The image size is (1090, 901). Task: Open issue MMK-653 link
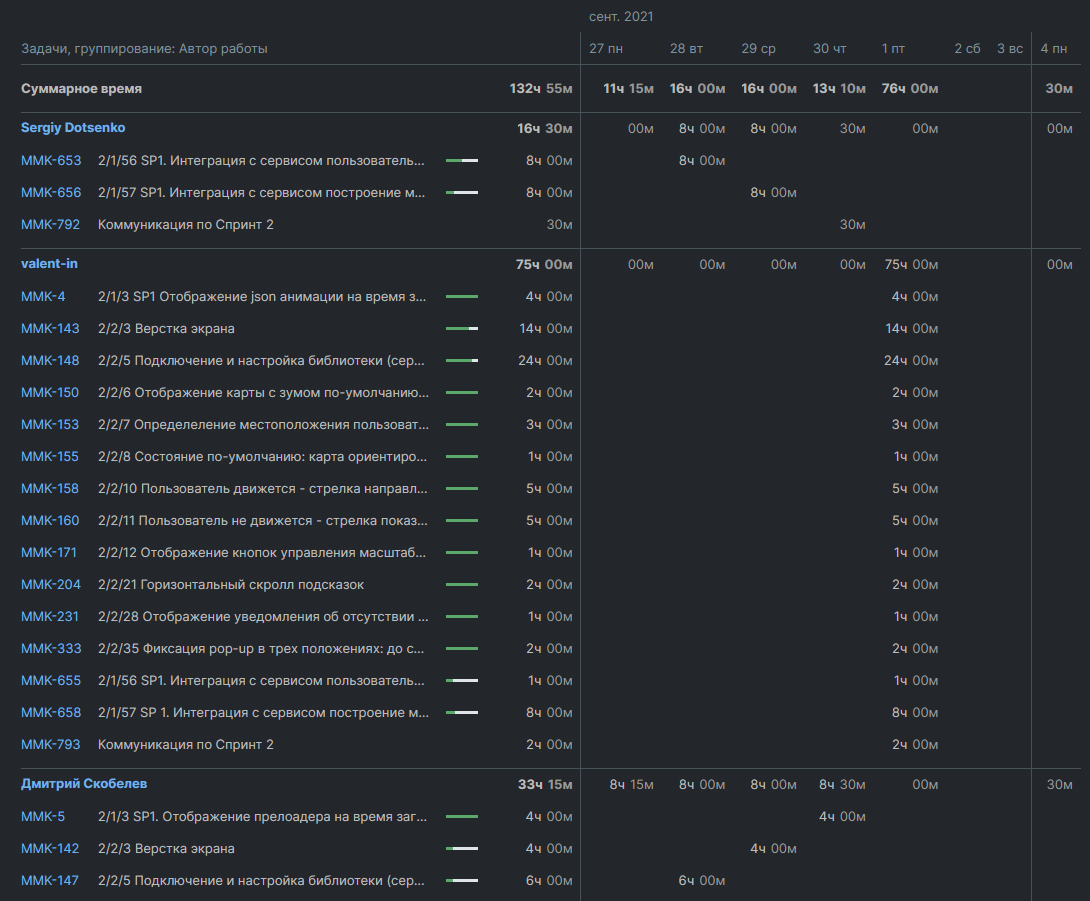point(50,161)
